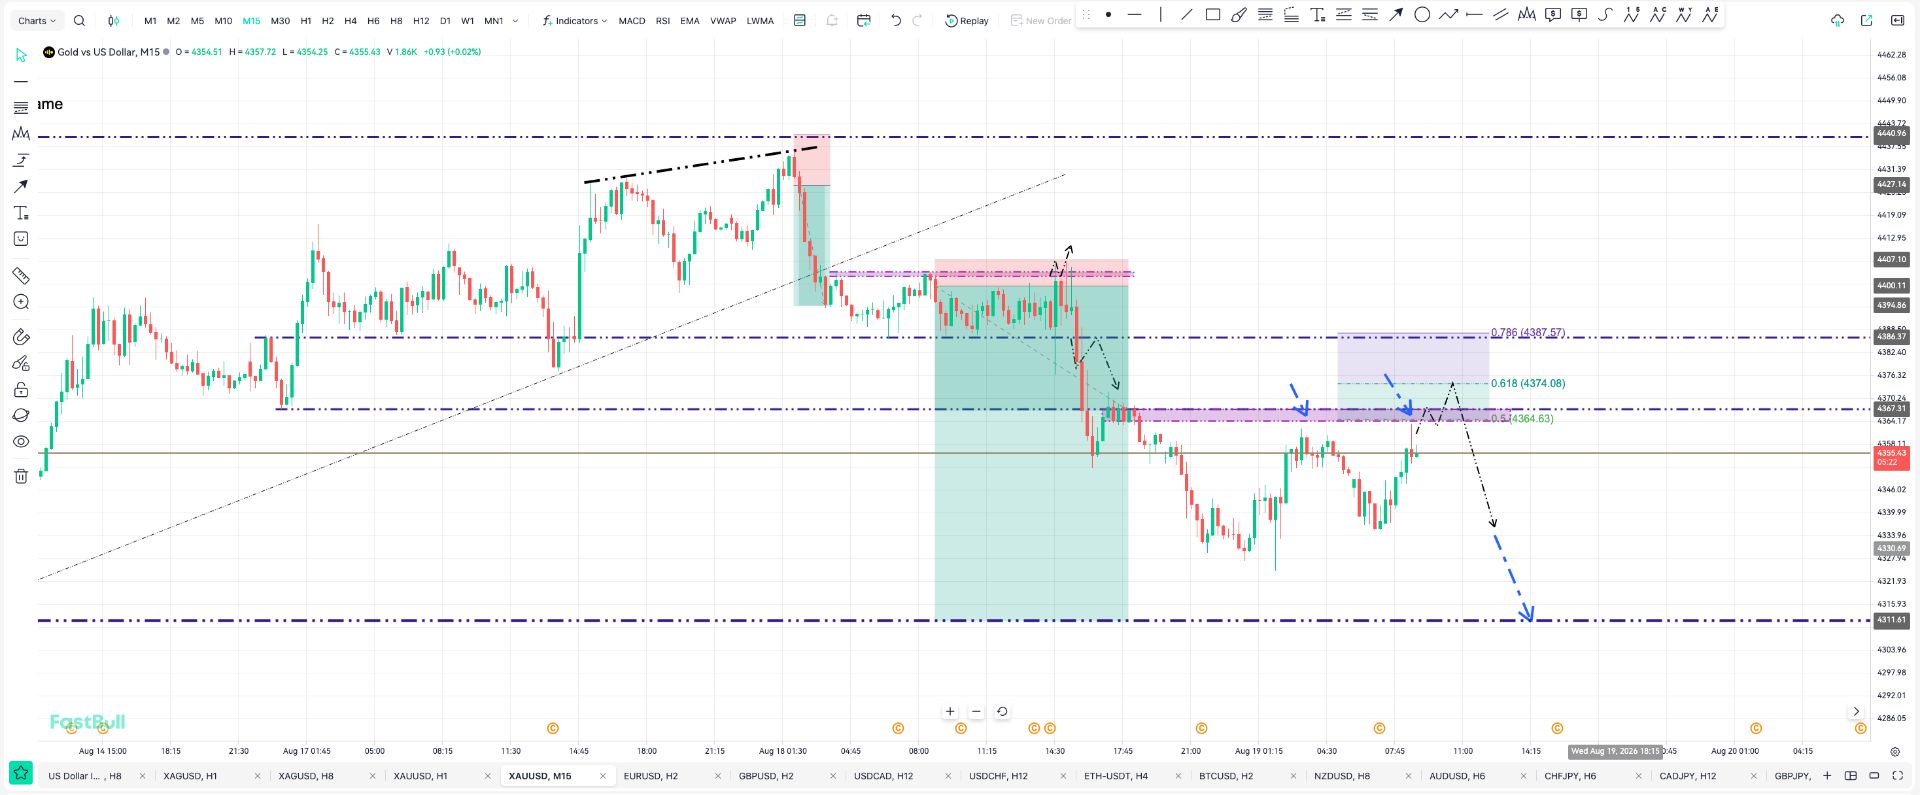Screen dimensions: 1920x795
Task: Open chart settings gear near time axis
Action: [1895, 752]
